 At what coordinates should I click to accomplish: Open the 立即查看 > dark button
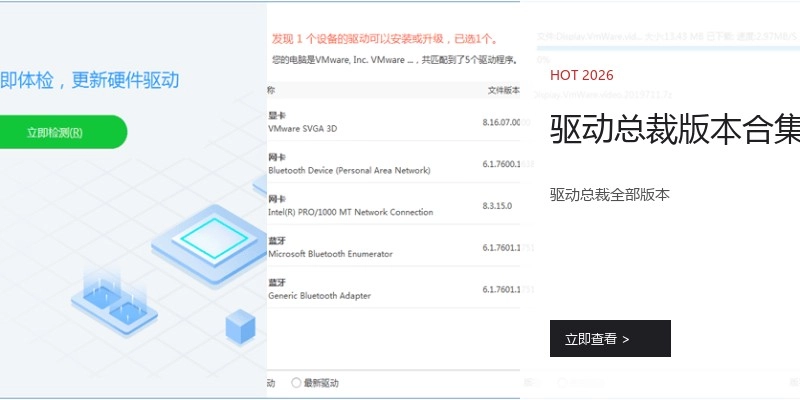pos(610,339)
